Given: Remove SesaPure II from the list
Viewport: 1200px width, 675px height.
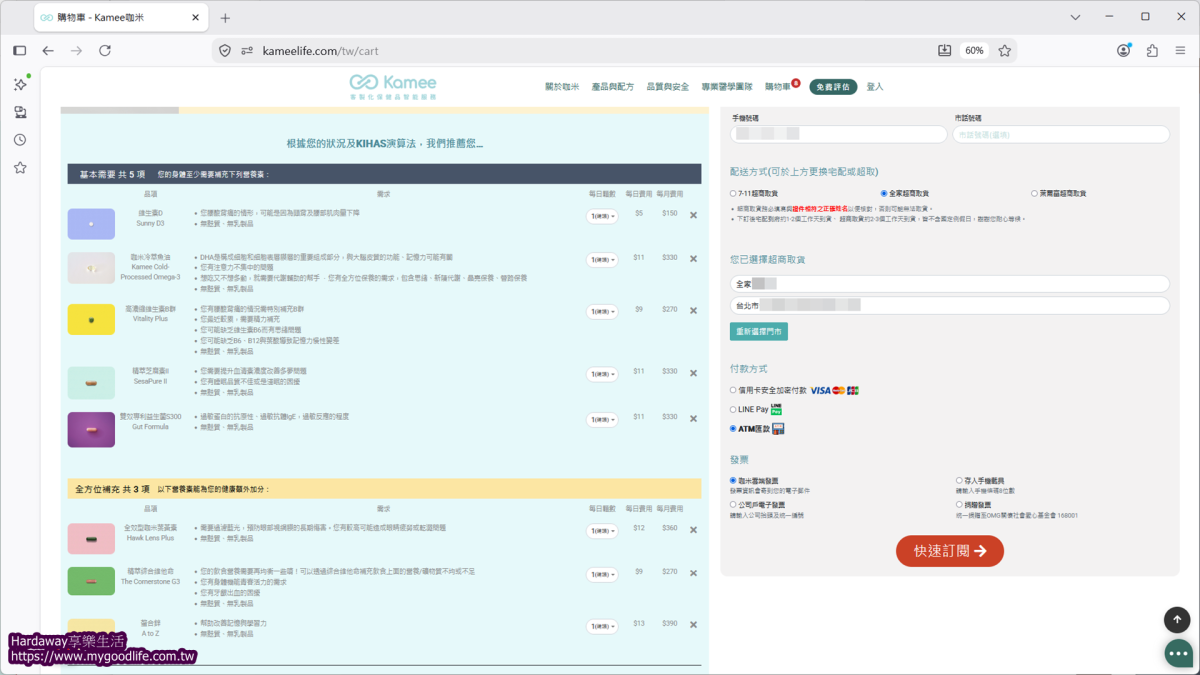Looking at the screenshot, I should click(x=693, y=372).
